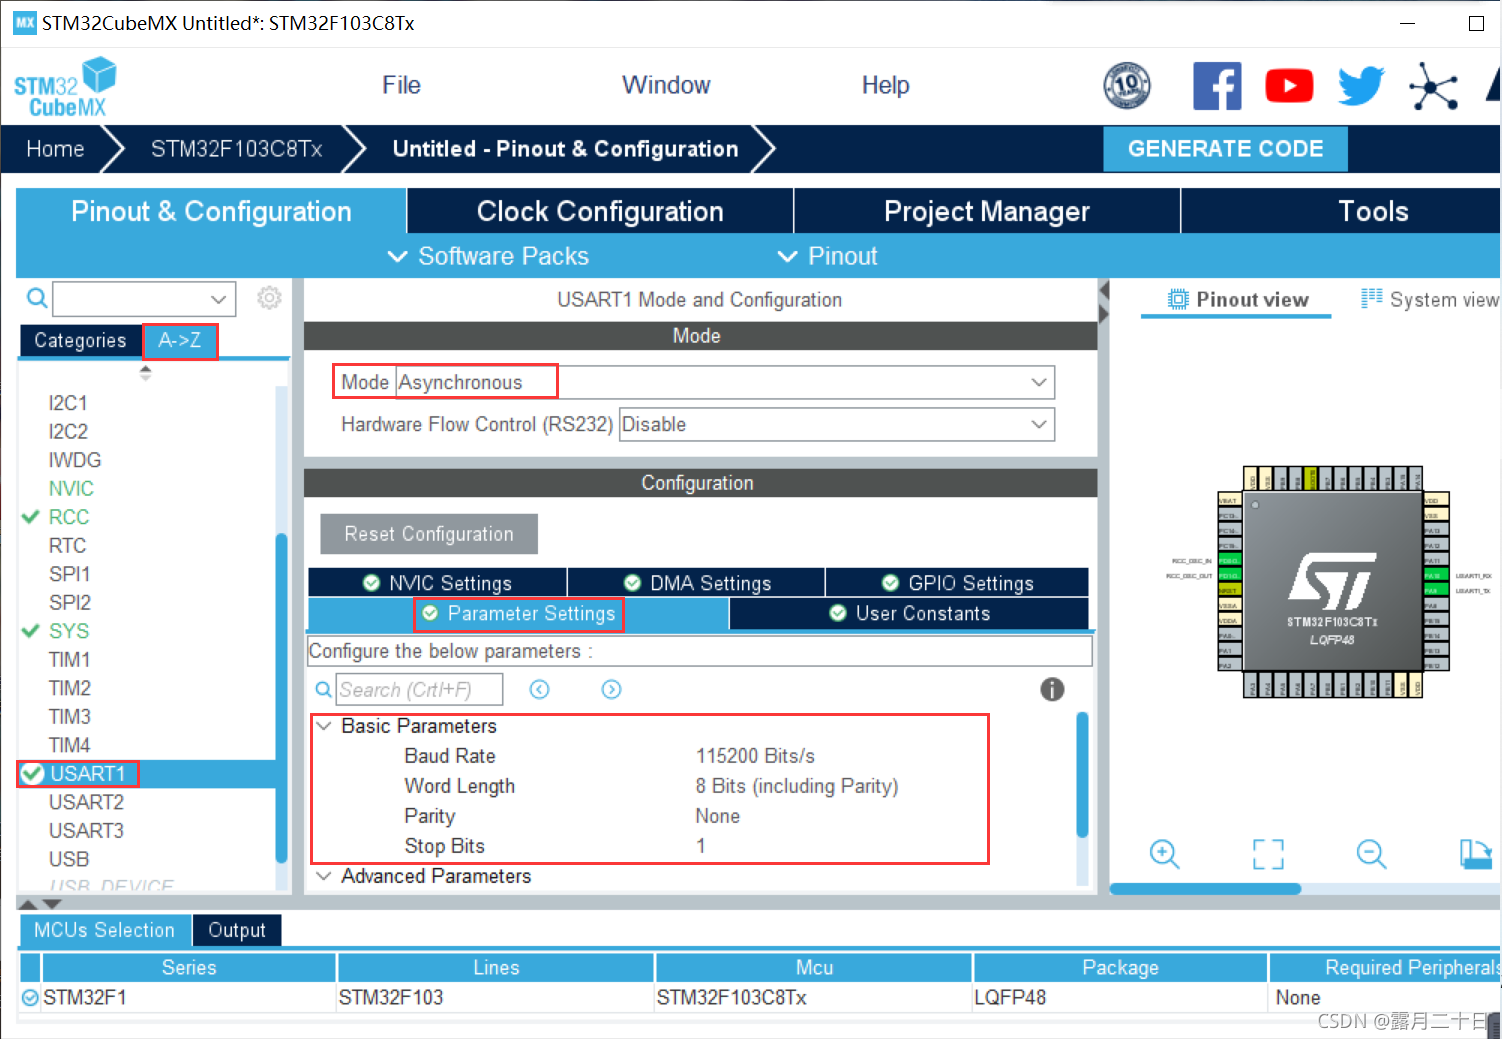Click the green check beside RCC

[31, 517]
